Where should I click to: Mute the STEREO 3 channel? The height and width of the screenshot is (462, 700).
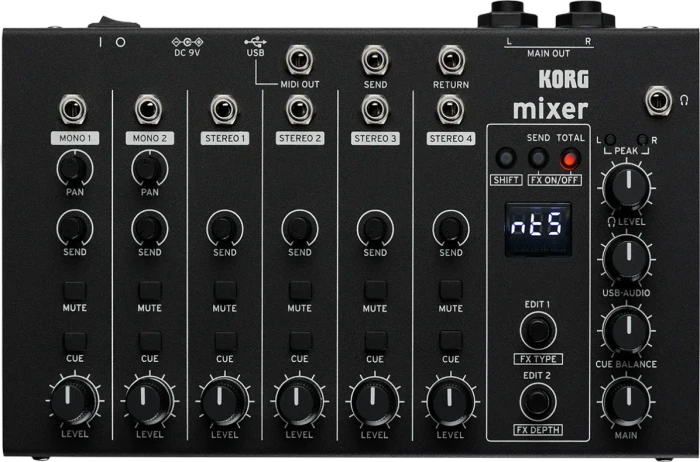point(375,291)
